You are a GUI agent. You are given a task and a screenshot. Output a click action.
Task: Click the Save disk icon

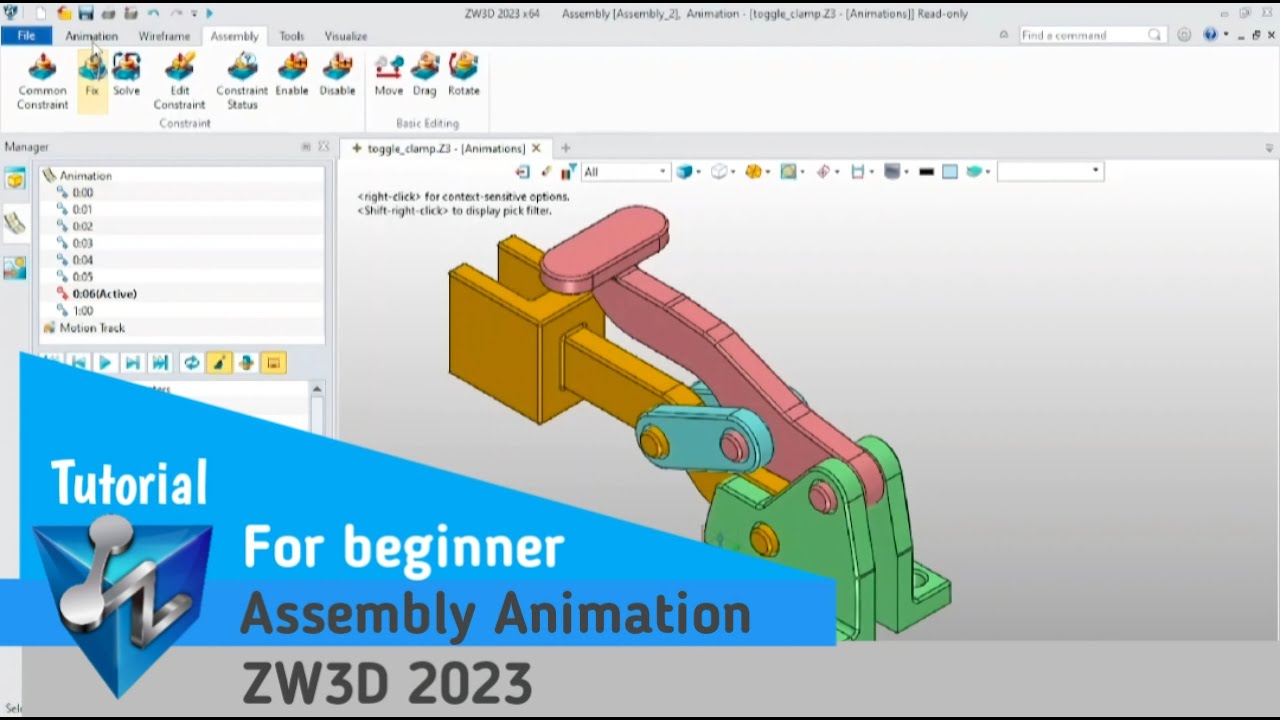point(86,13)
